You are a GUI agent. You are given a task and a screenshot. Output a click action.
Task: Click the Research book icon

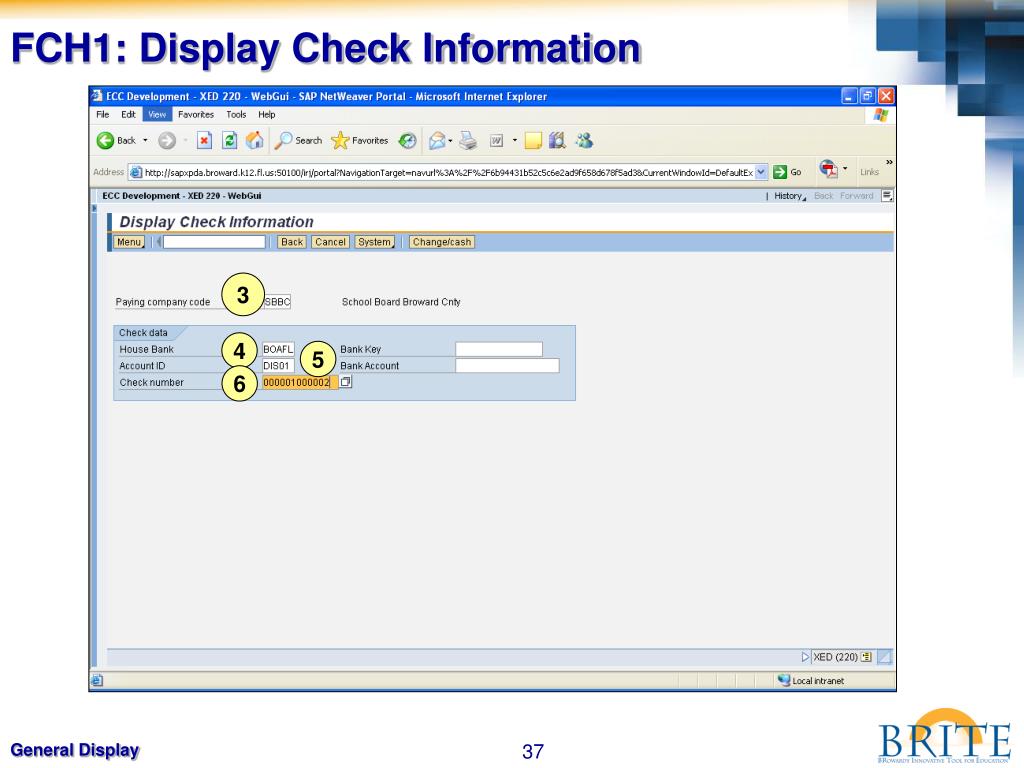point(557,140)
